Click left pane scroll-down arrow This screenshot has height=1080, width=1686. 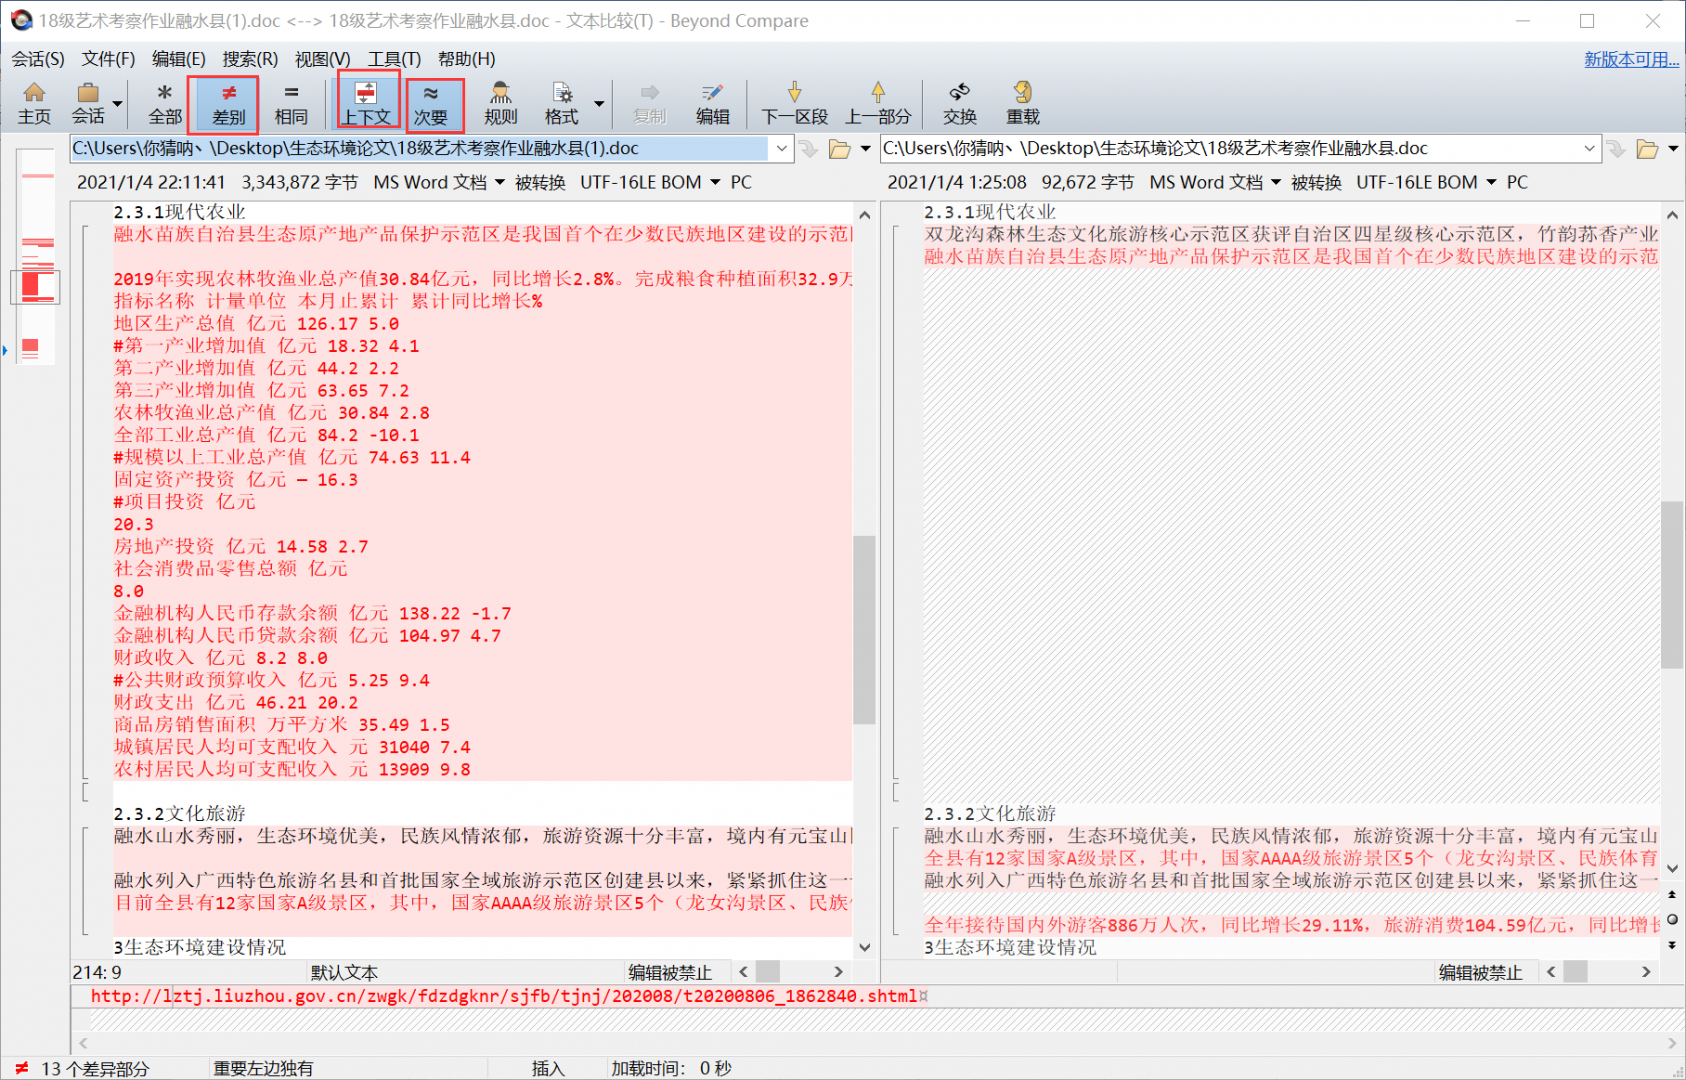(864, 947)
